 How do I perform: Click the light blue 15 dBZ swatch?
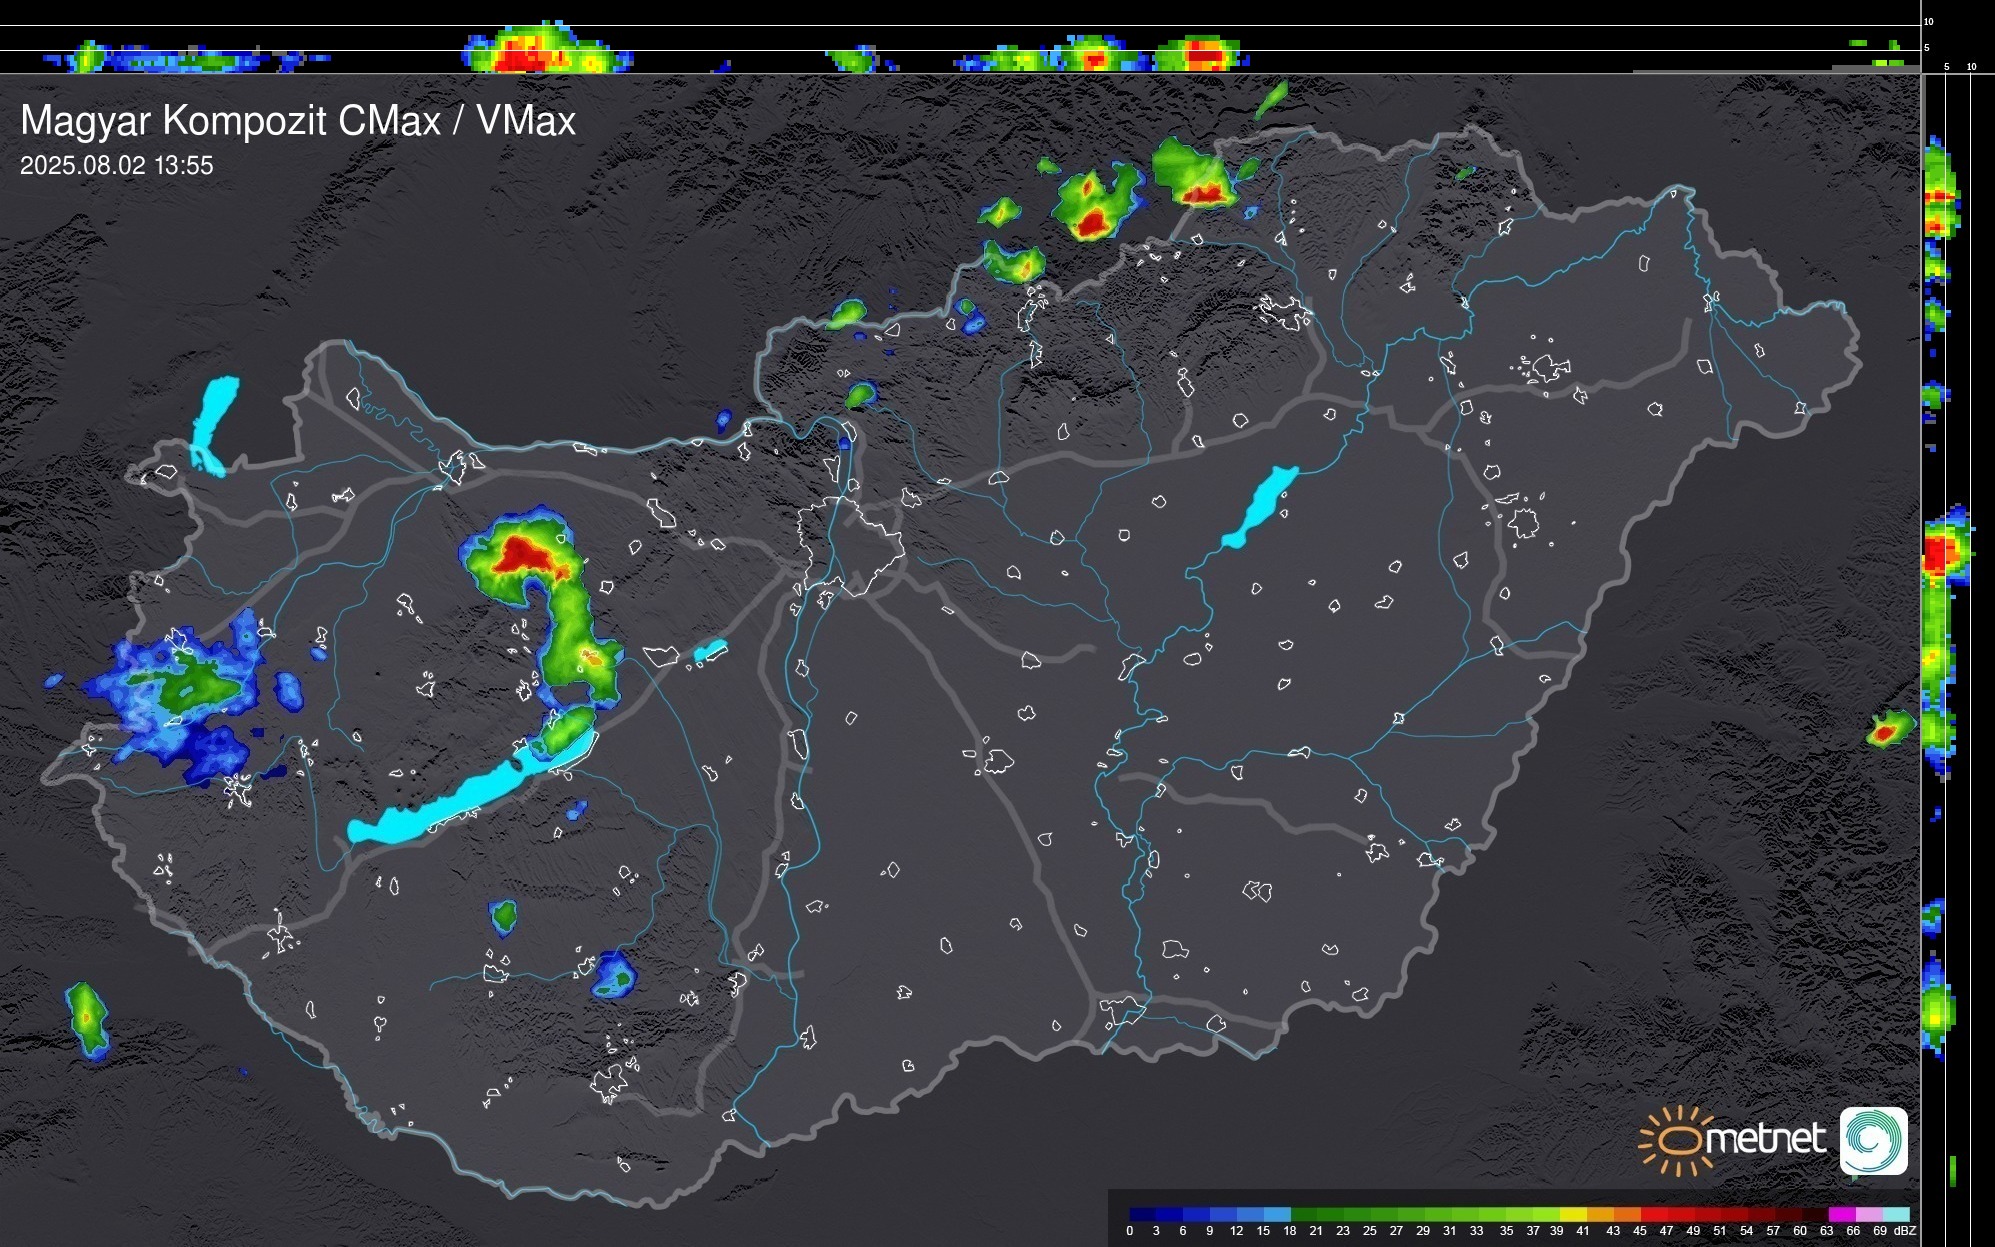(x=1277, y=1214)
